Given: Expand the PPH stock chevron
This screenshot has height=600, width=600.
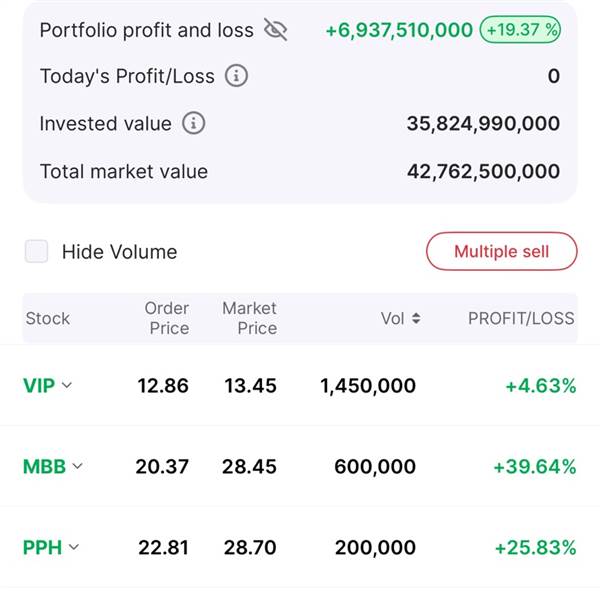Looking at the screenshot, I should tap(74, 547).
